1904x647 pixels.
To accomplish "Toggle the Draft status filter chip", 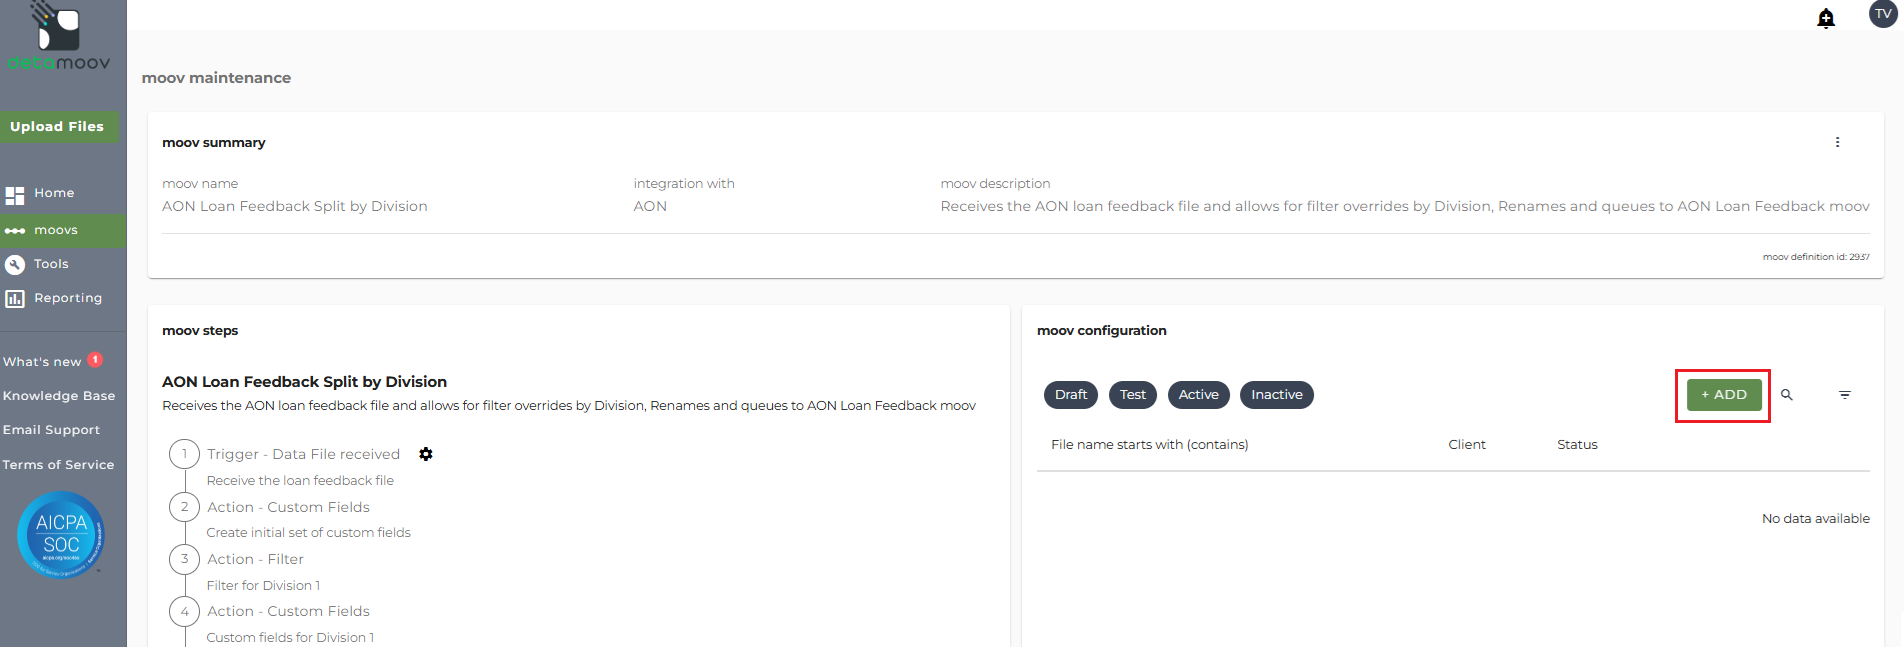I will pos(1071,395).
